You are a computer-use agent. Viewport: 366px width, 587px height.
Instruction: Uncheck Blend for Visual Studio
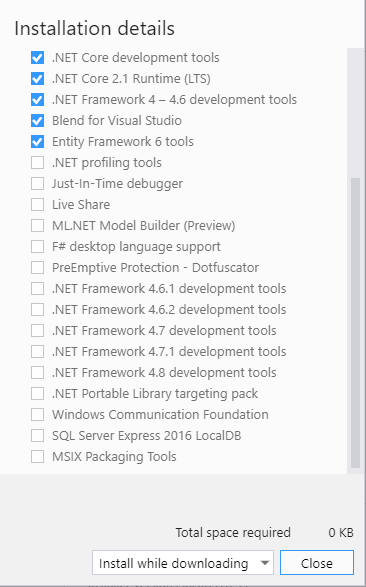click(x=37, y=121)
